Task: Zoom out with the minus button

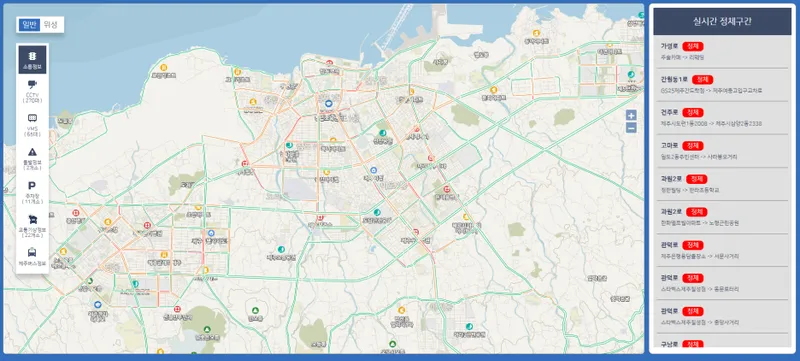Action: [x=631, y=128]
